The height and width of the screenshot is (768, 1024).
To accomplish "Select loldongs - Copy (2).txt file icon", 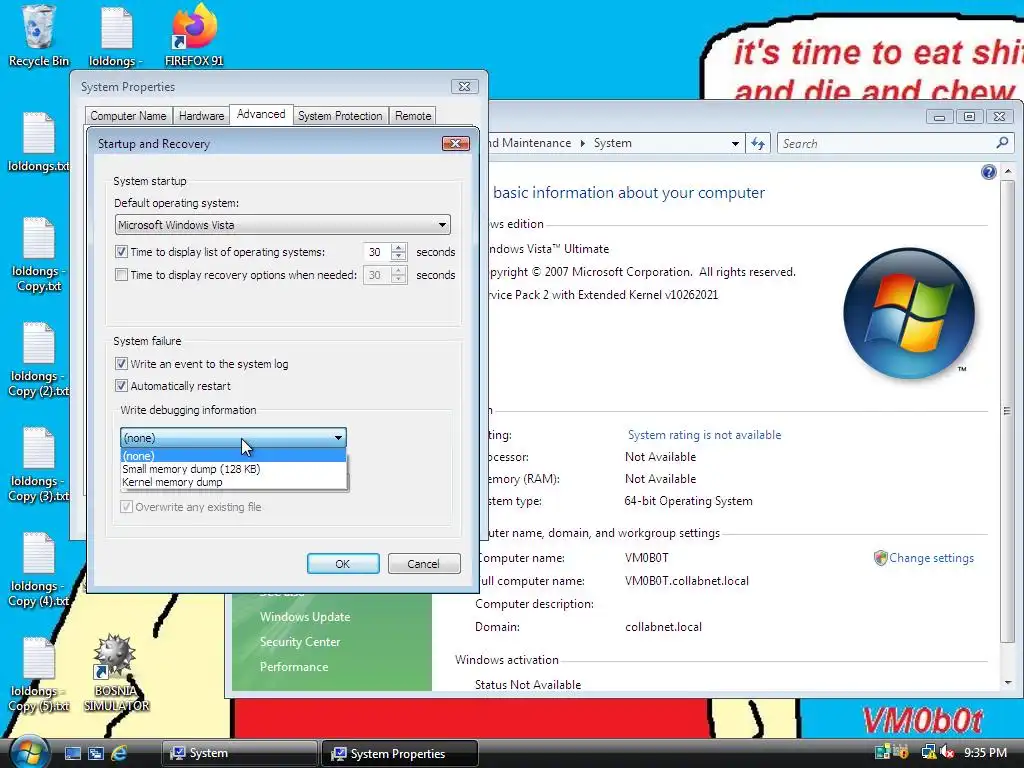I will click(39, 360).
